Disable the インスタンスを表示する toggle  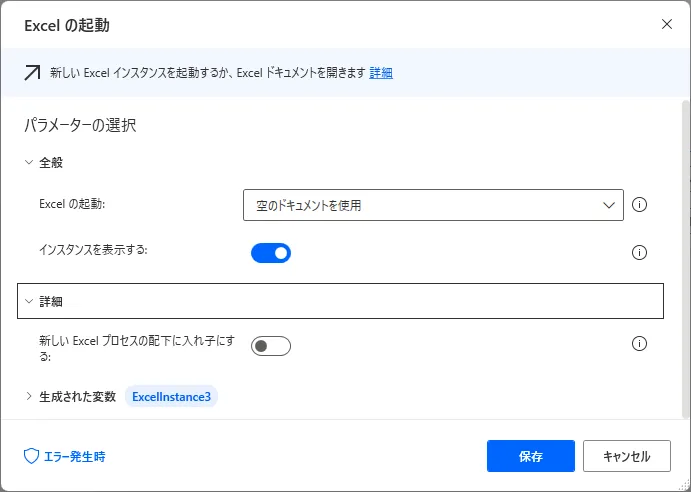(270, 253)
